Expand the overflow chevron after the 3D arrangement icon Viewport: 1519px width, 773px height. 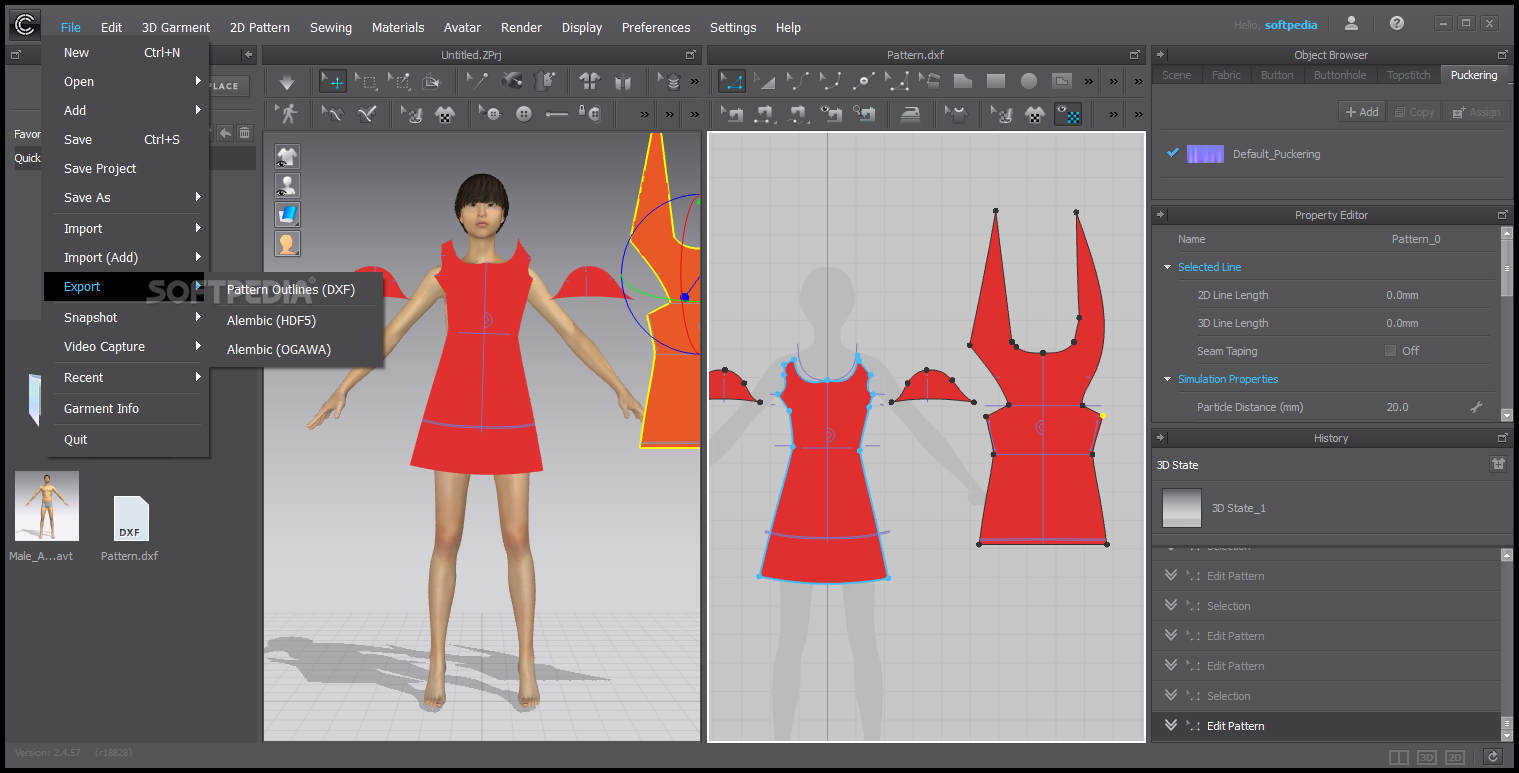tap(695, 81)
